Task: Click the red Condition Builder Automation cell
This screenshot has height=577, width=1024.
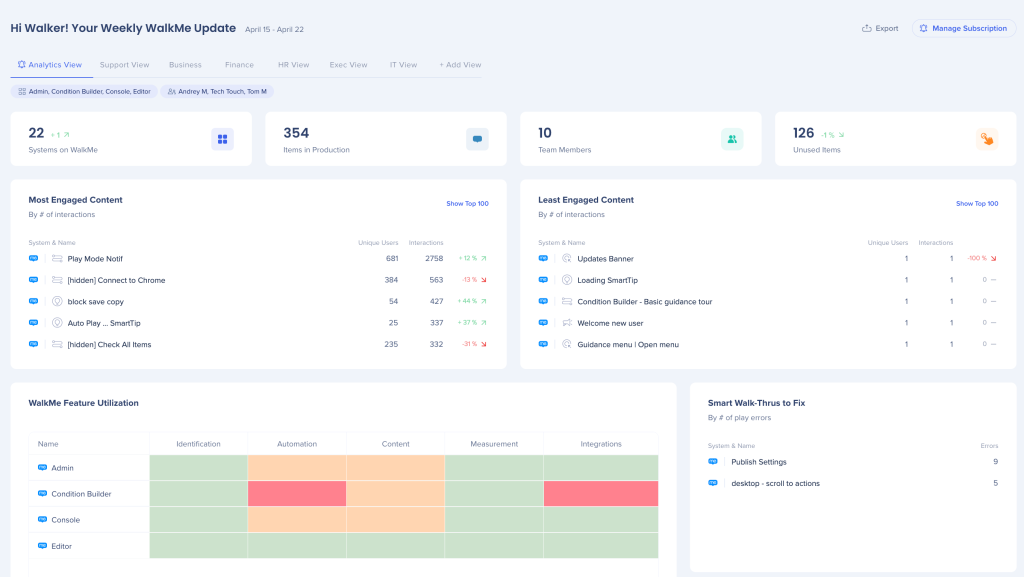Action: 297,494
